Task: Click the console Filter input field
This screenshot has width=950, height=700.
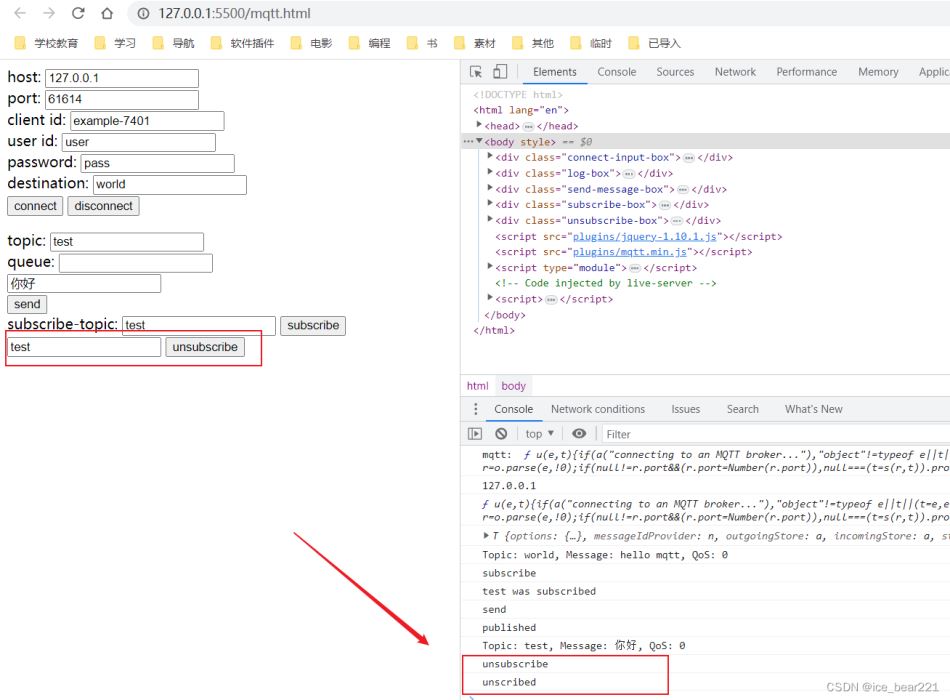Action: click(700, 434)
